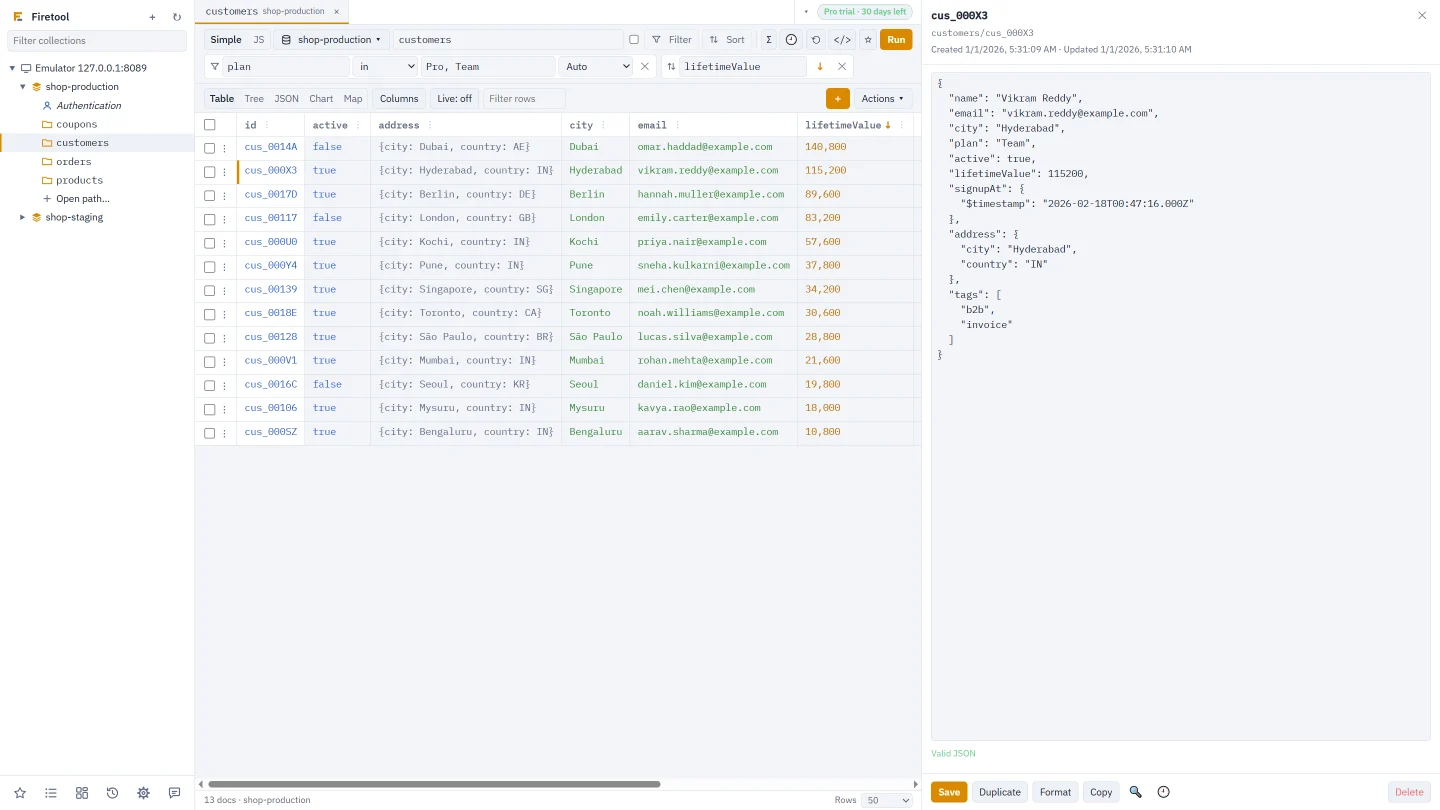
Task: Click the Filter collections search box
Action: click(x=97, y=41)
